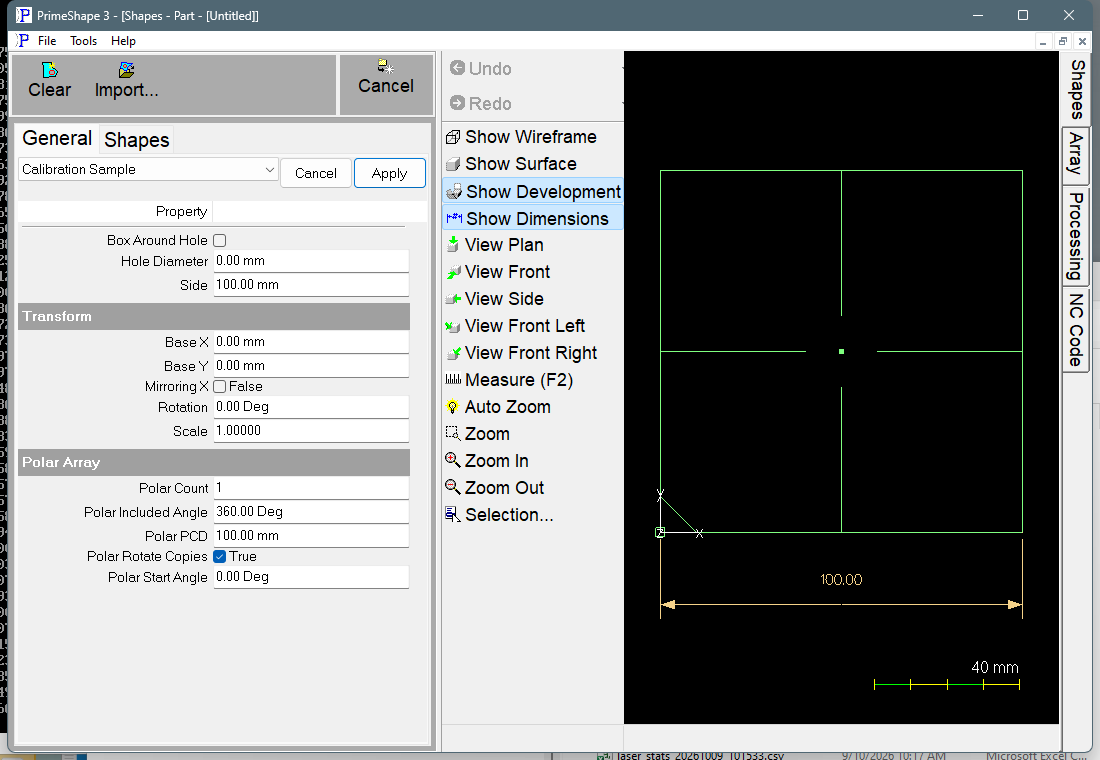Toggle Show Dimensions
Viewport: 1100px width, 760px height.
532,219
